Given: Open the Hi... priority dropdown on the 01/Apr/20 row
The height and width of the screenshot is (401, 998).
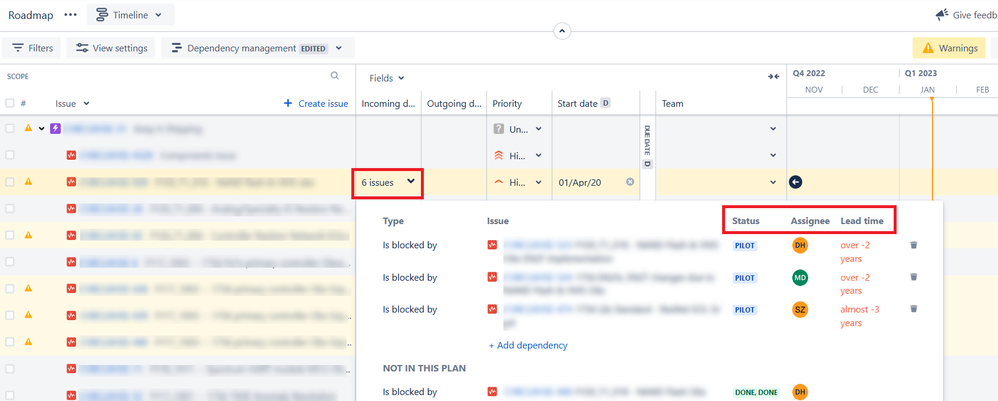Looking at the screenshot, I should 538,182.
